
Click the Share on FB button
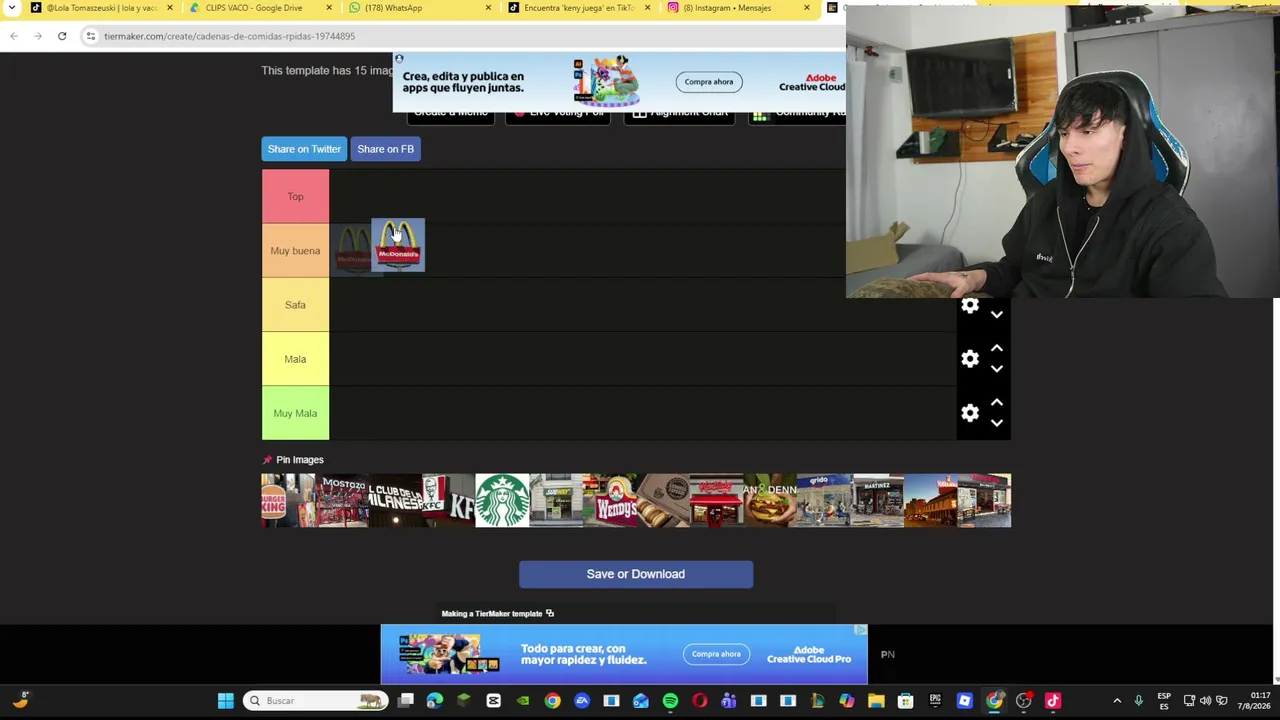[x=385, y=149]
